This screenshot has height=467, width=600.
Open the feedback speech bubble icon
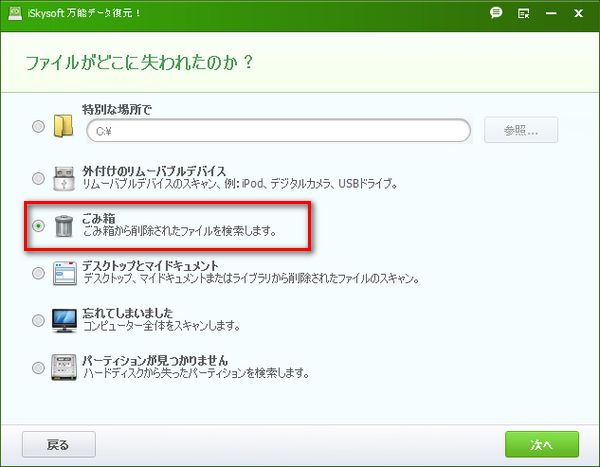pyautogui.click(x=496, y=13)
